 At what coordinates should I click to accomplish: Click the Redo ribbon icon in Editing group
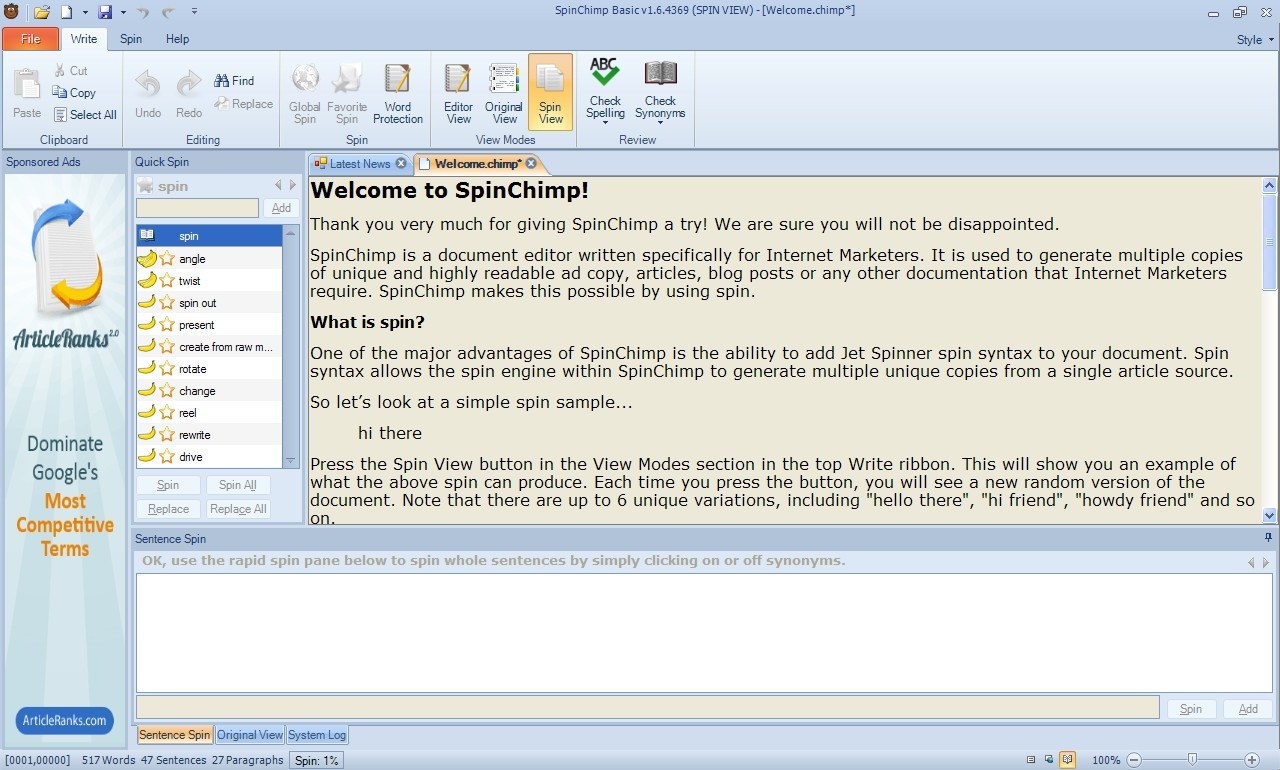tap(189, 83)
